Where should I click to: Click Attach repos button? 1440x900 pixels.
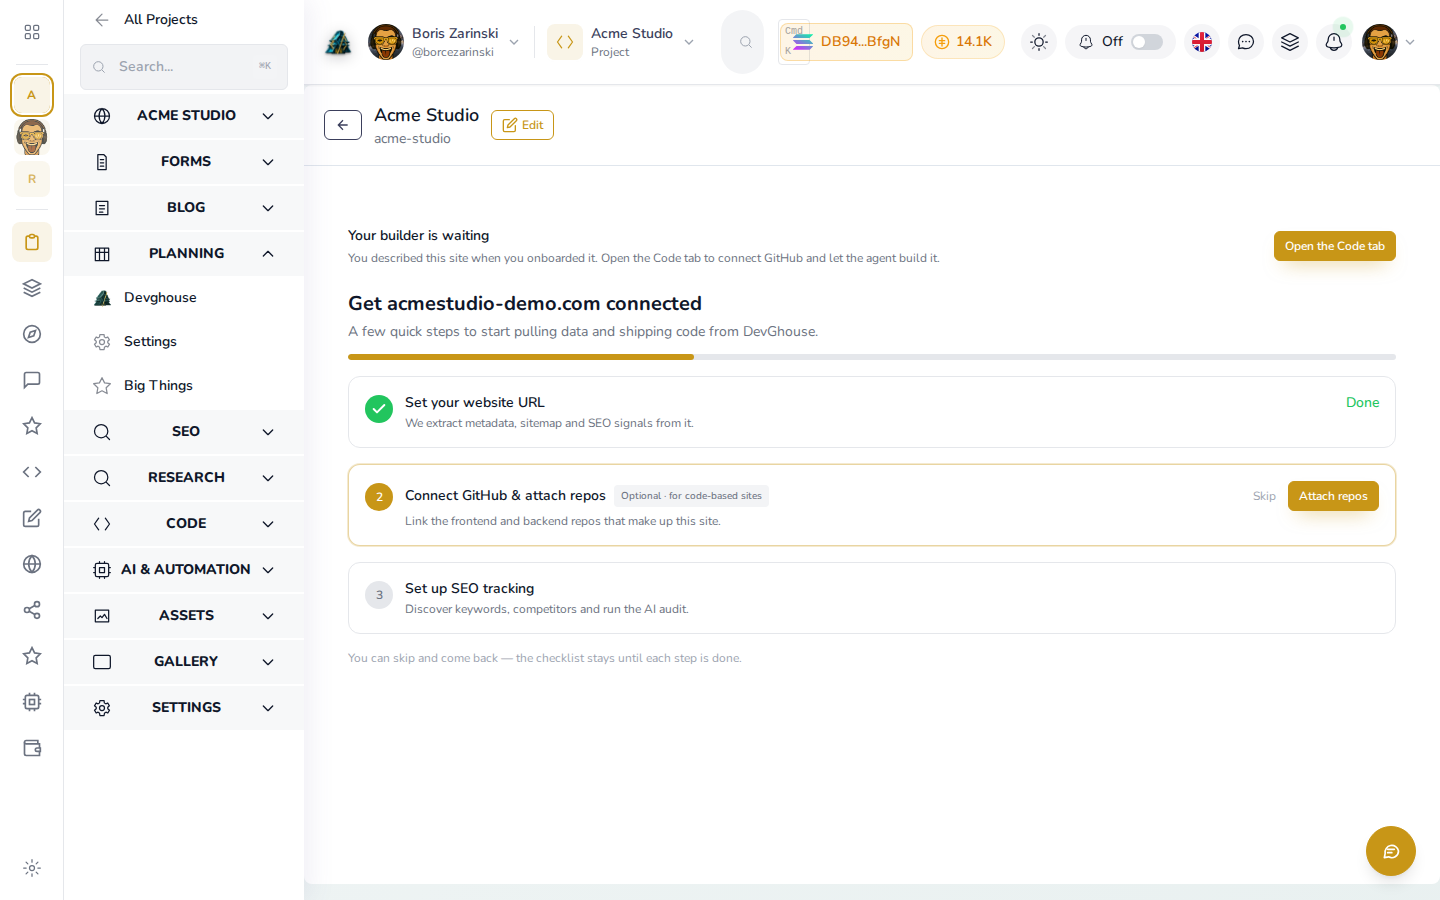pos(1333,496)
